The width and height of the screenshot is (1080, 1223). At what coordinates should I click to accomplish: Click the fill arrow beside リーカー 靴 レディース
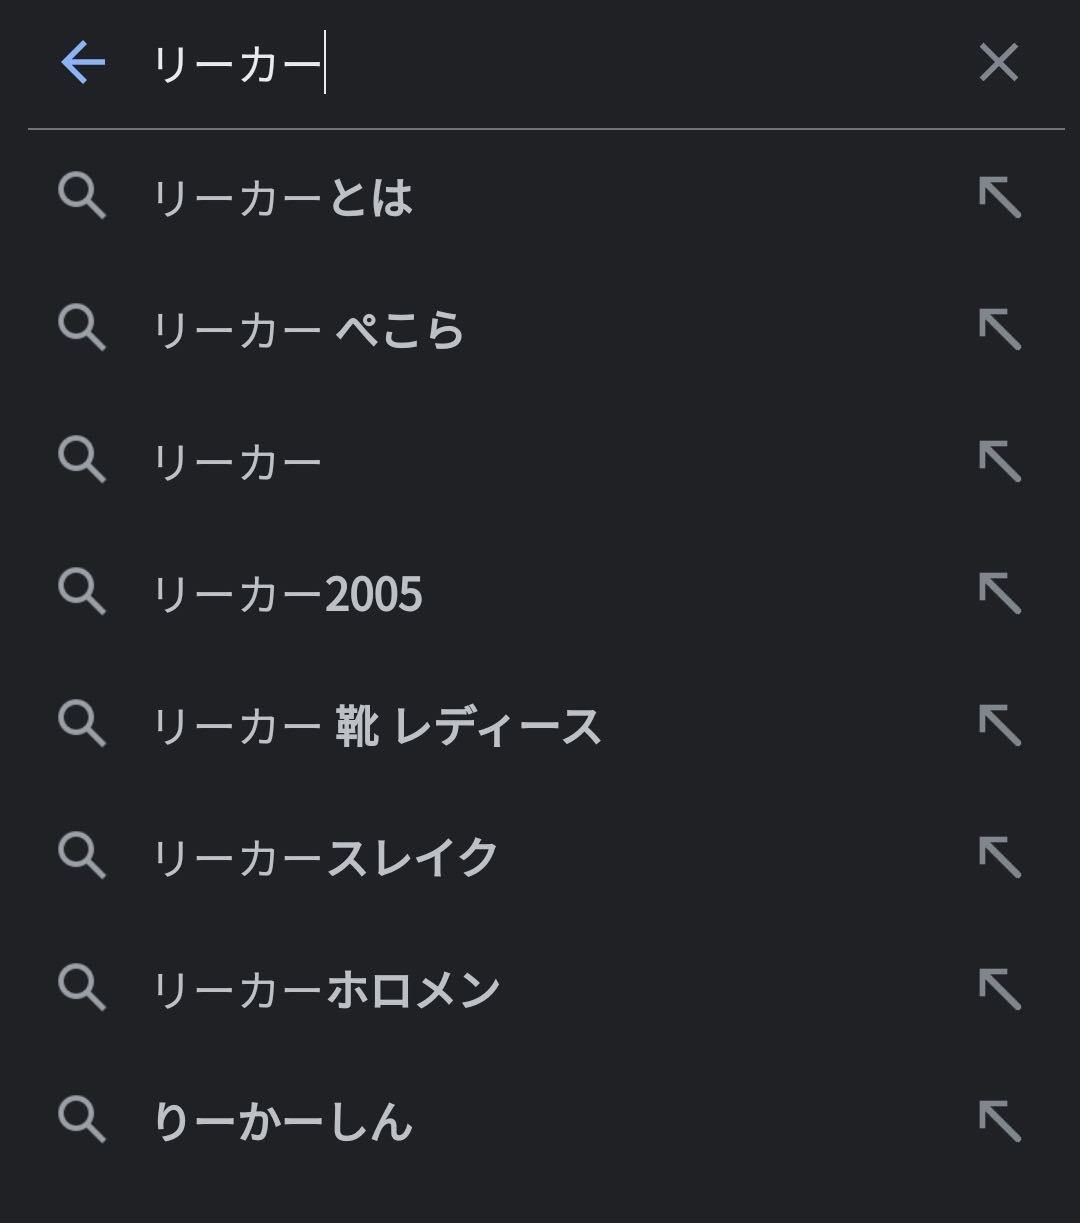(x=999, y=725)
